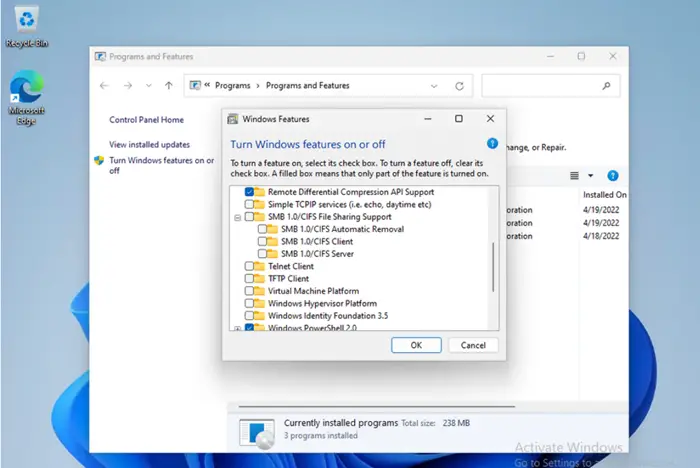
Task: Click the Programs and Features title bar icon
Action: coord(100,56)
